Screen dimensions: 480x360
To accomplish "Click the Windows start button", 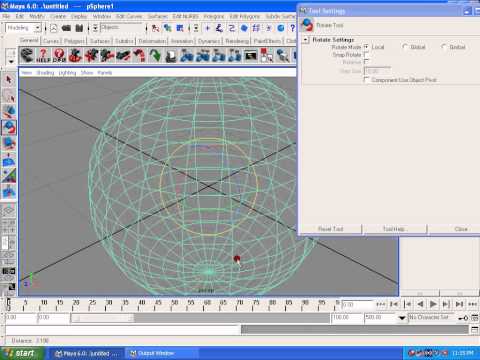I will 22,353.
